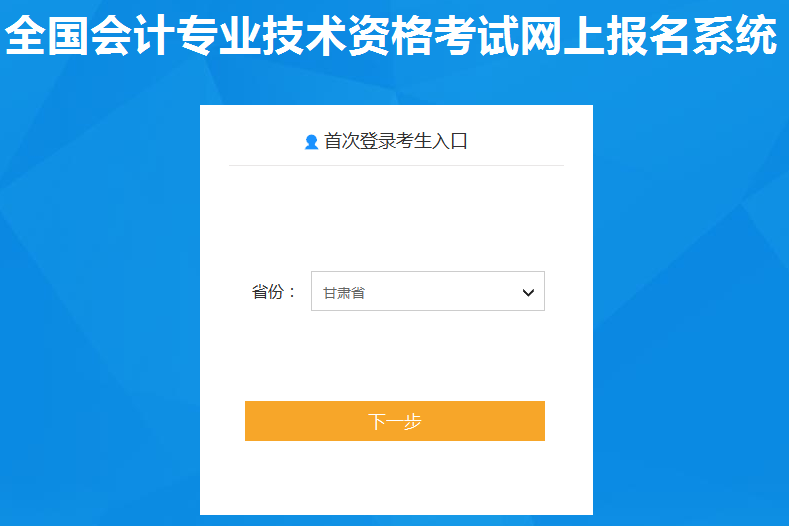This screenshot has width=789, height=526.
Task: Click the divider line under the heading
Action: 396,165
